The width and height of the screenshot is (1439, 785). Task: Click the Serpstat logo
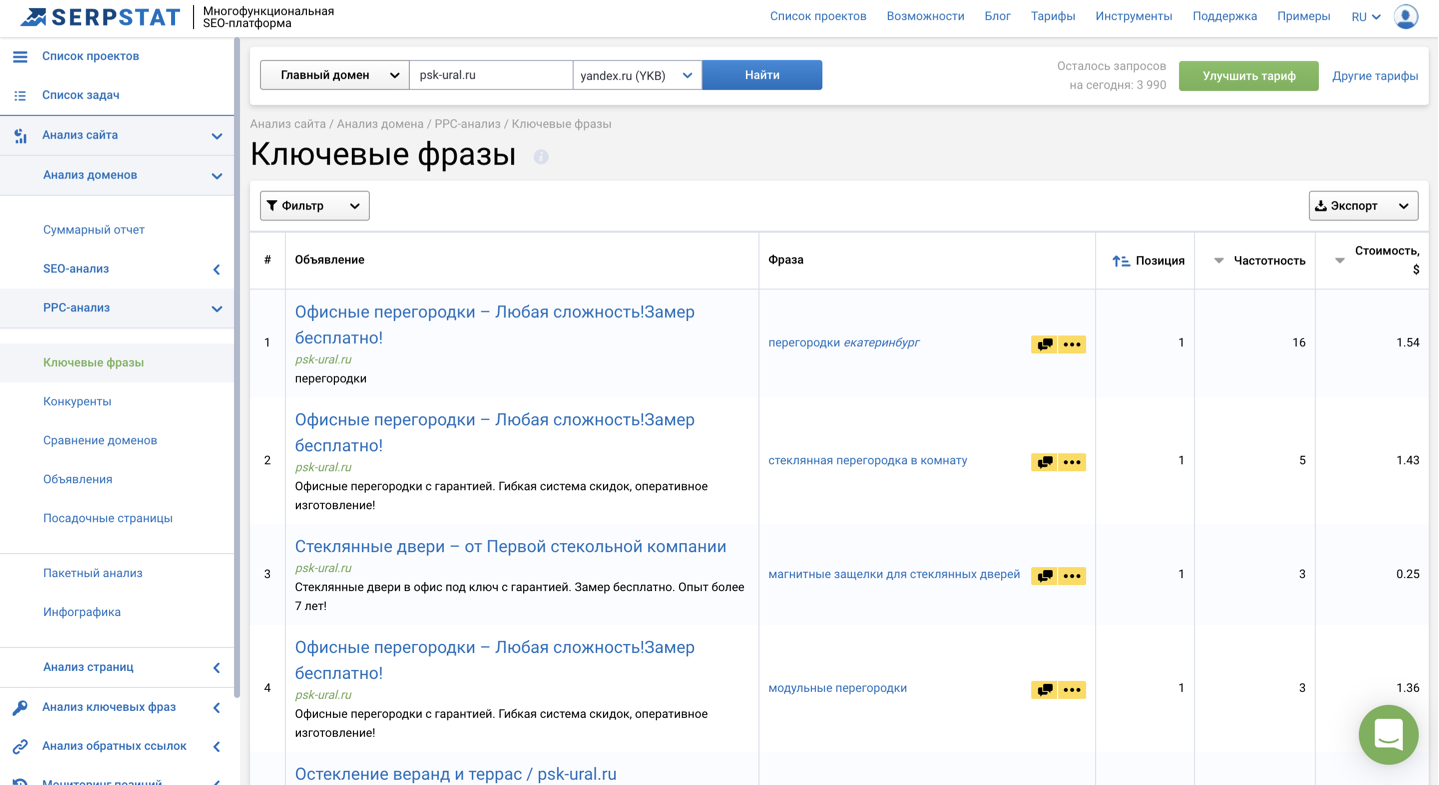point(100,17)
